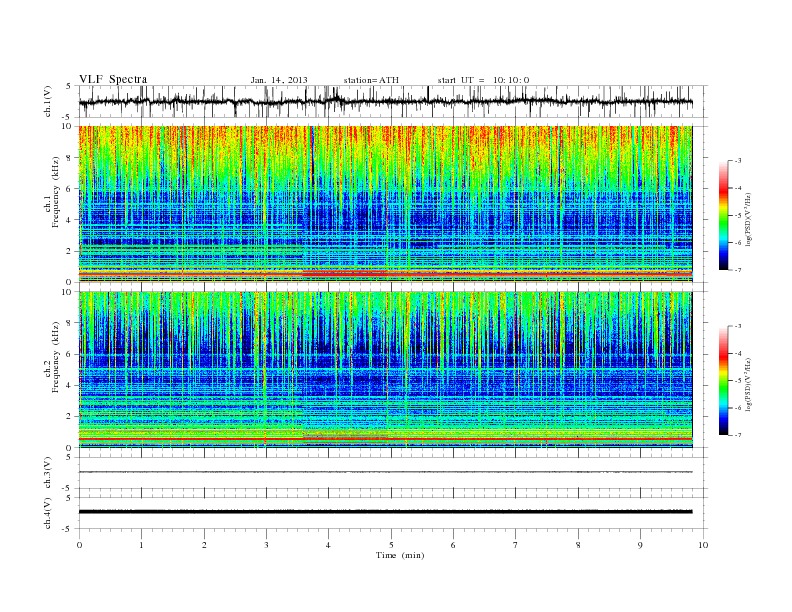Click the "4" kHz tick of ch.2 spectrogram

click(70, 385)
